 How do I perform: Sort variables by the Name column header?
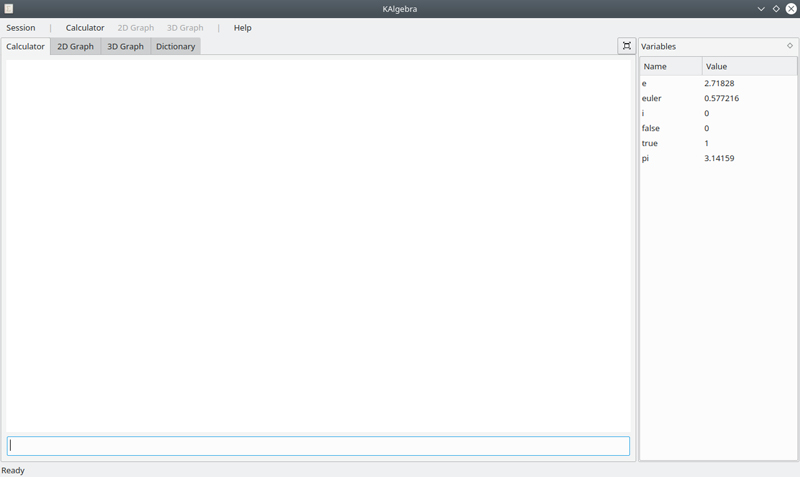pyautogui.click(x=670, y=66)
